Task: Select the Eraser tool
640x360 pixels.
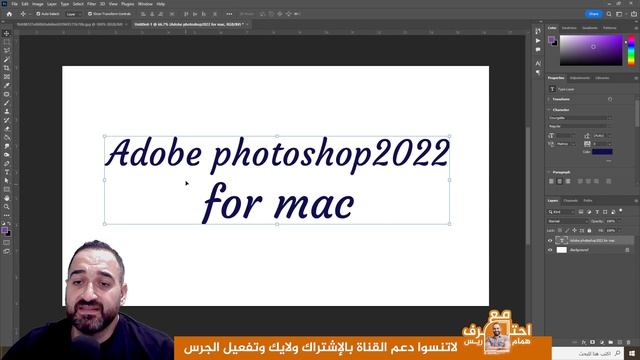Action: click(7, 129)
